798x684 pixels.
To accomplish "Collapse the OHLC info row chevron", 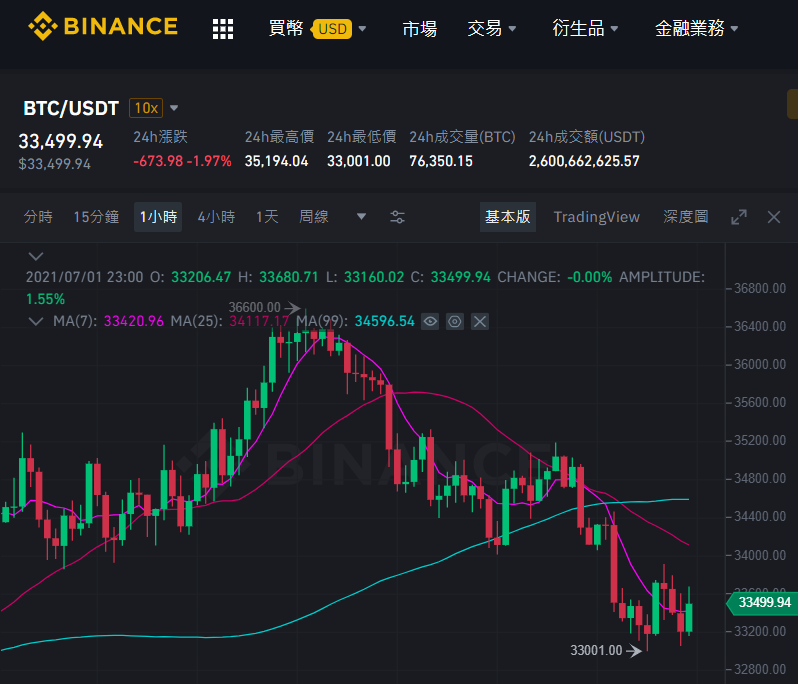I will coord(36,256).
